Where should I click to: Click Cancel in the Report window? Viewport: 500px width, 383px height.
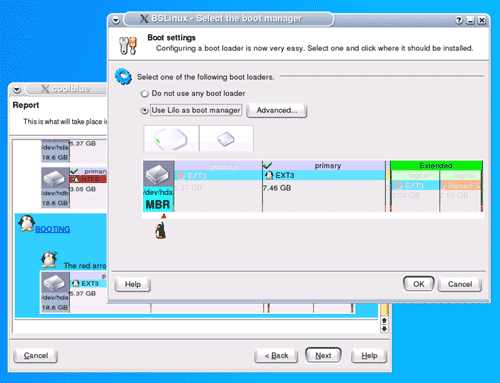coord(36,356)
